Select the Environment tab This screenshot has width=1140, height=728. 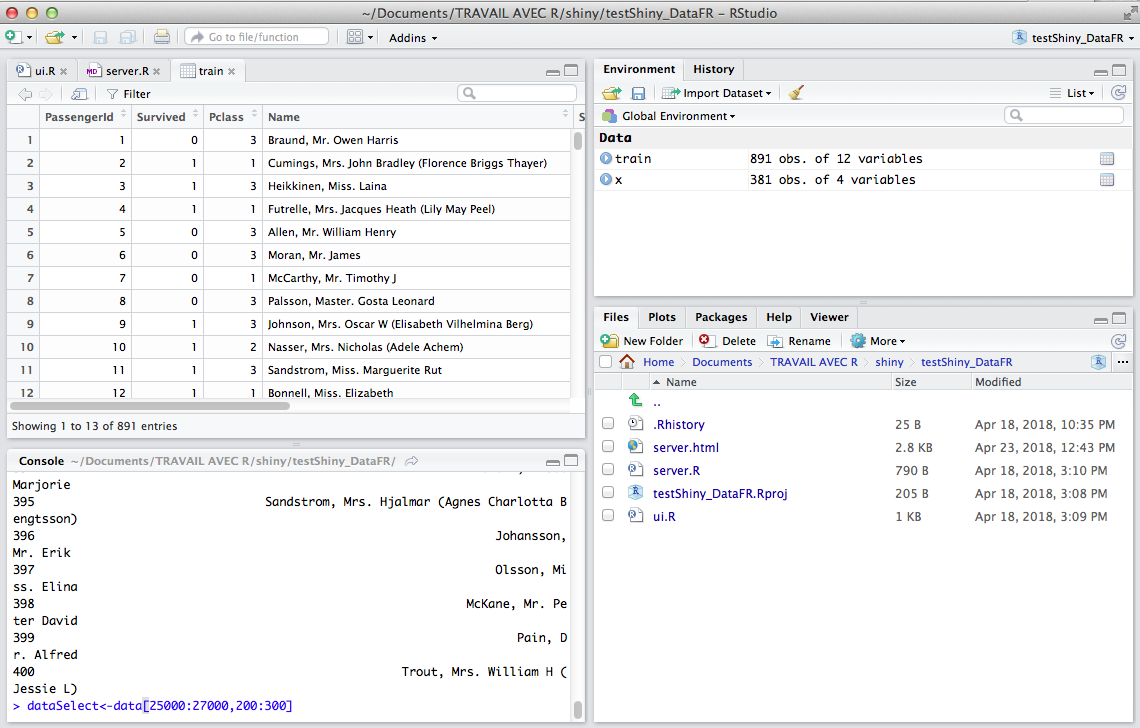tap(639, 69)
